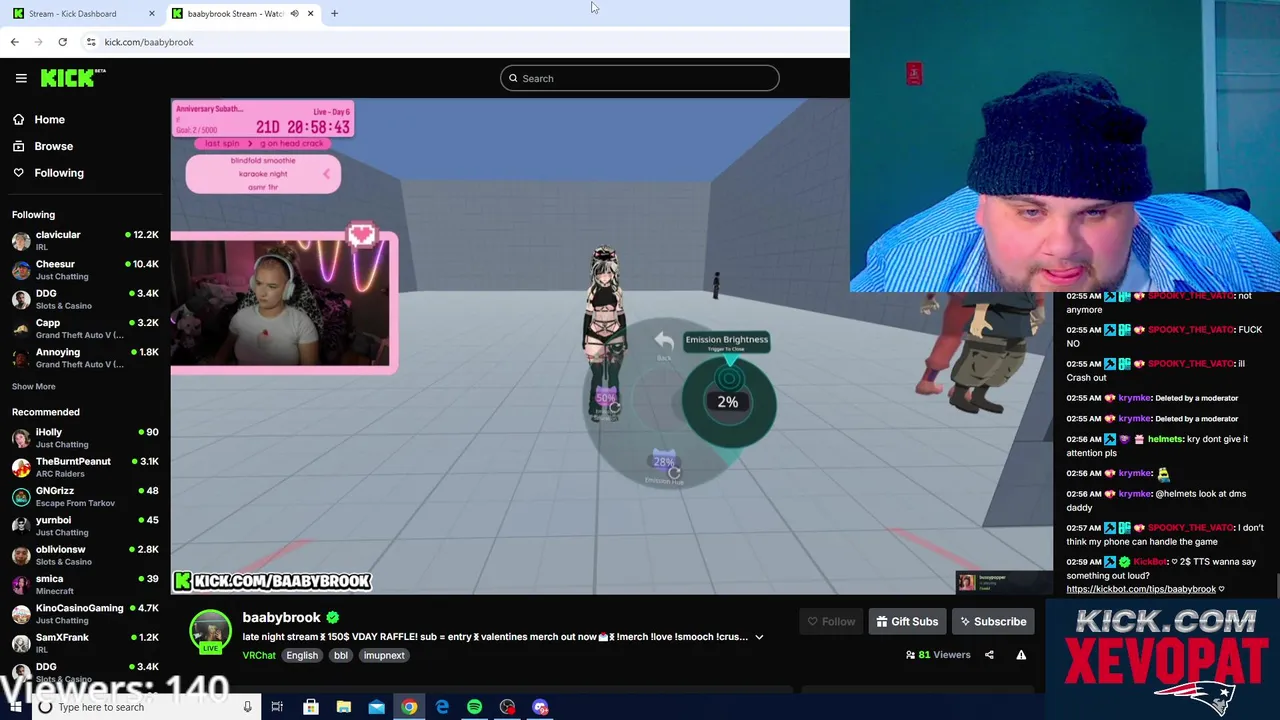Select the bbl tag
Image resolution: width=1280 pixels, height=720 pixels.
pyautogui.click(x=341, y=656)
